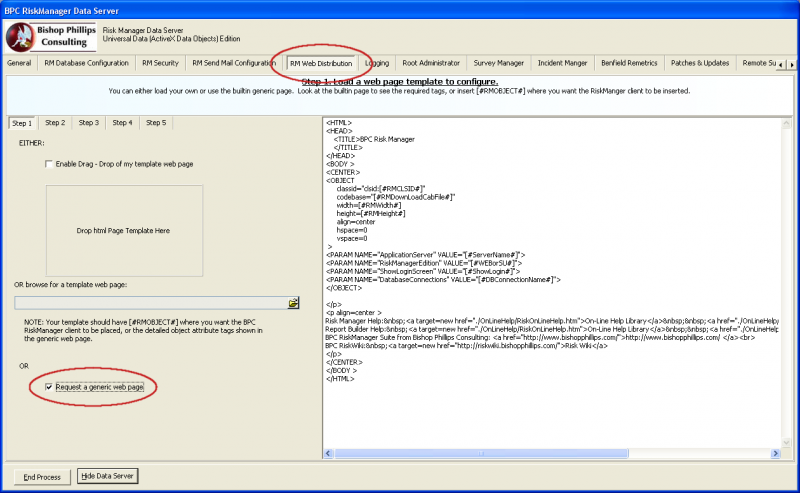Click the template web page path field

tap(151, 303)
